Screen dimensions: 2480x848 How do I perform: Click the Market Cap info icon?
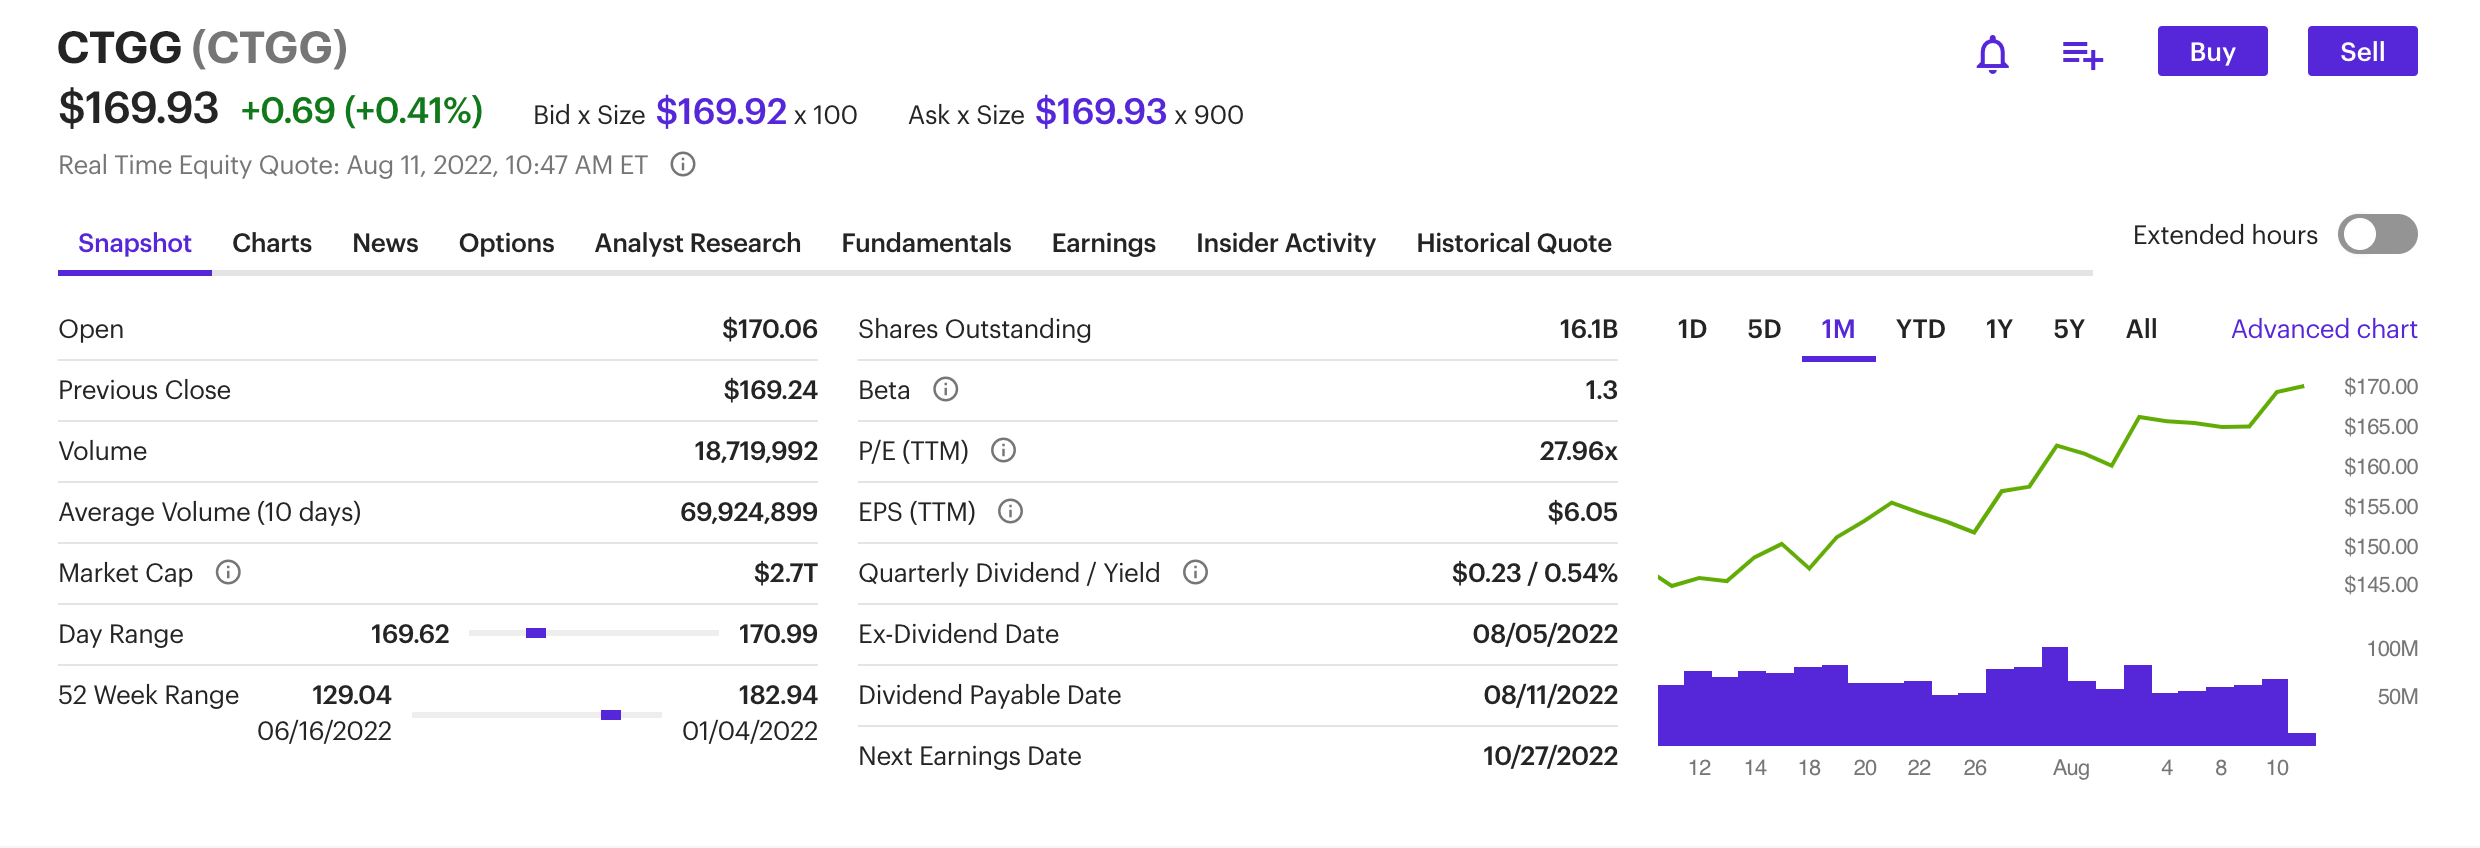(x=228, y=572)
